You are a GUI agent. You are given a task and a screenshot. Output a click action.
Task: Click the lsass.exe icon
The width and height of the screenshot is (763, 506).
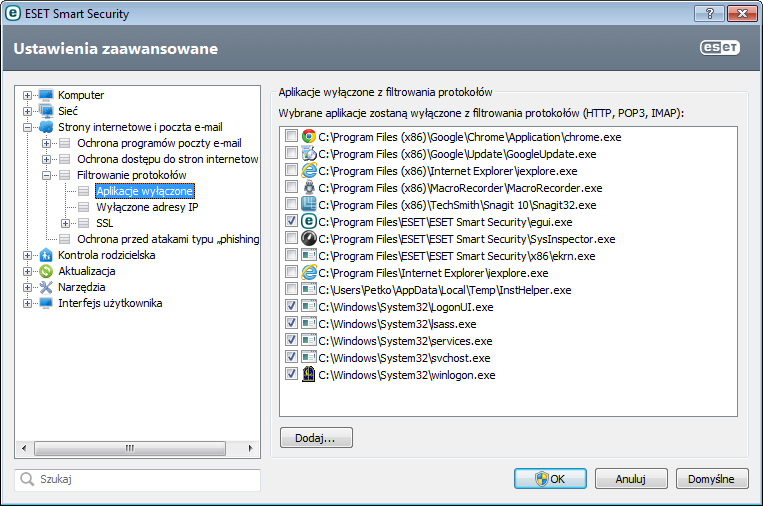309,324
